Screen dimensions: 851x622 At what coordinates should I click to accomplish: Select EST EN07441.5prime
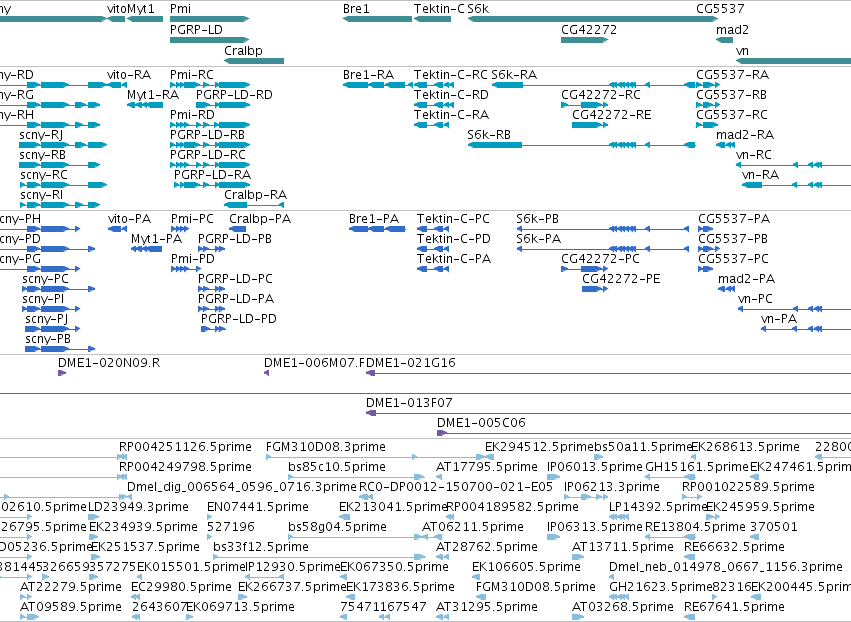pos(258,507)
